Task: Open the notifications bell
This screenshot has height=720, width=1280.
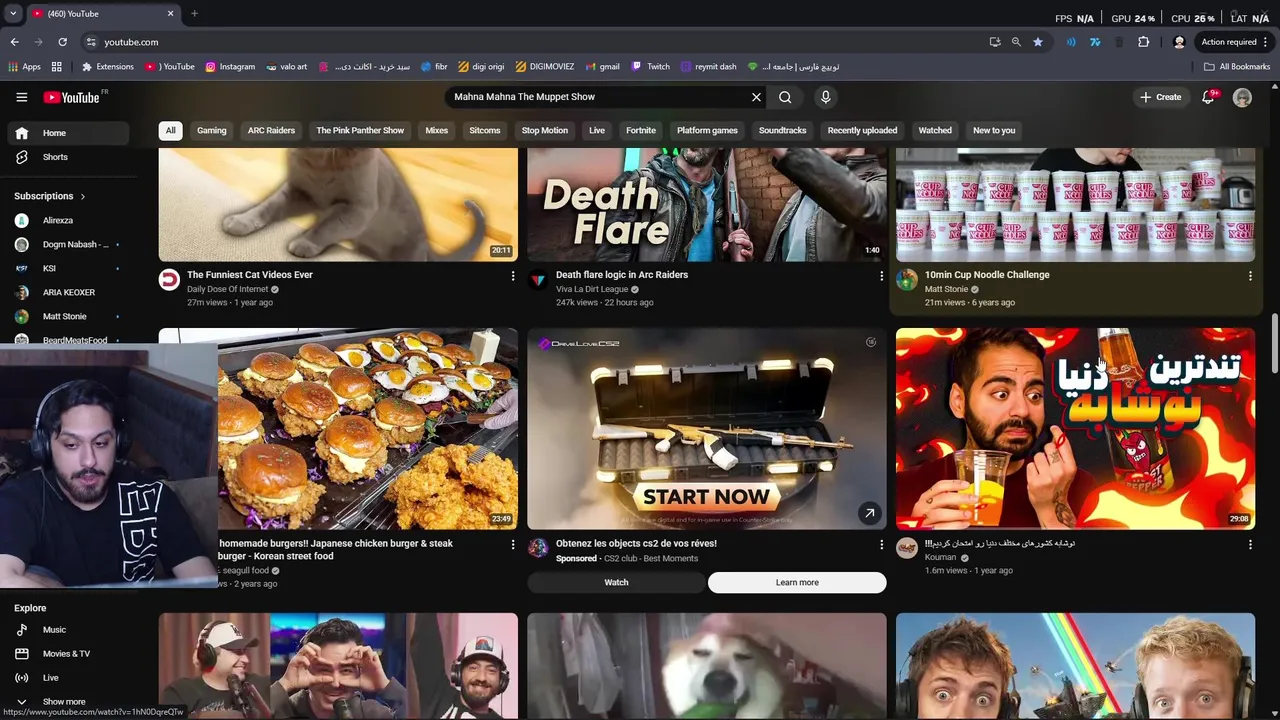Action: pos(1208,97)
